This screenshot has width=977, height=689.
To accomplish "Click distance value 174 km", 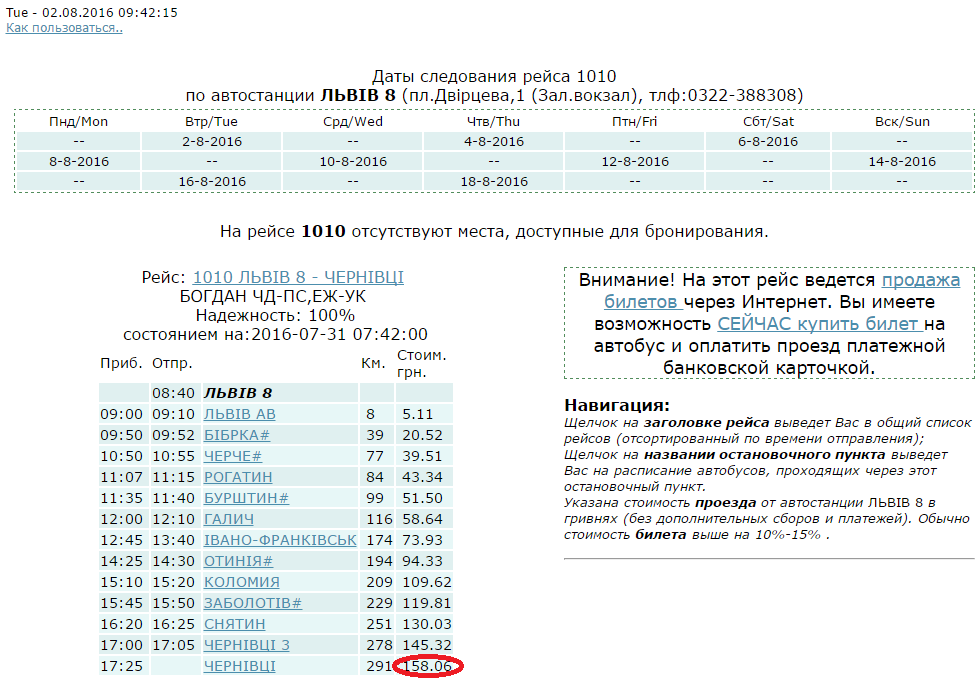I will click(379, 540).
